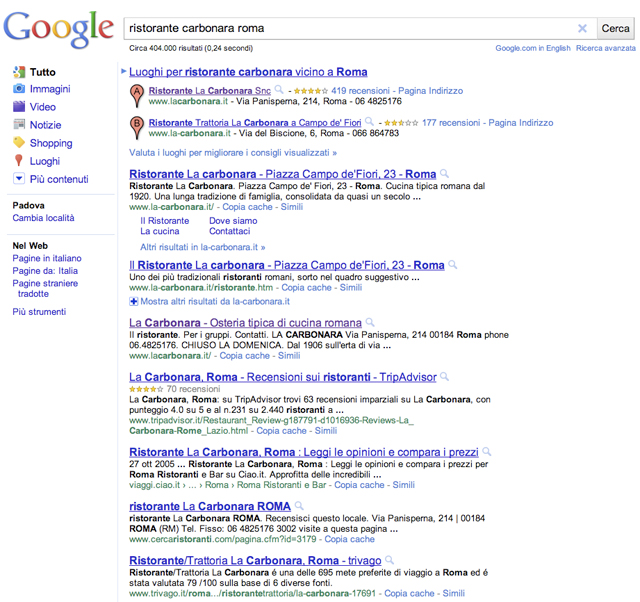This screenshot has width=640, height=602.
Task: Expand Più strumenti options
Action: [39, 312]
